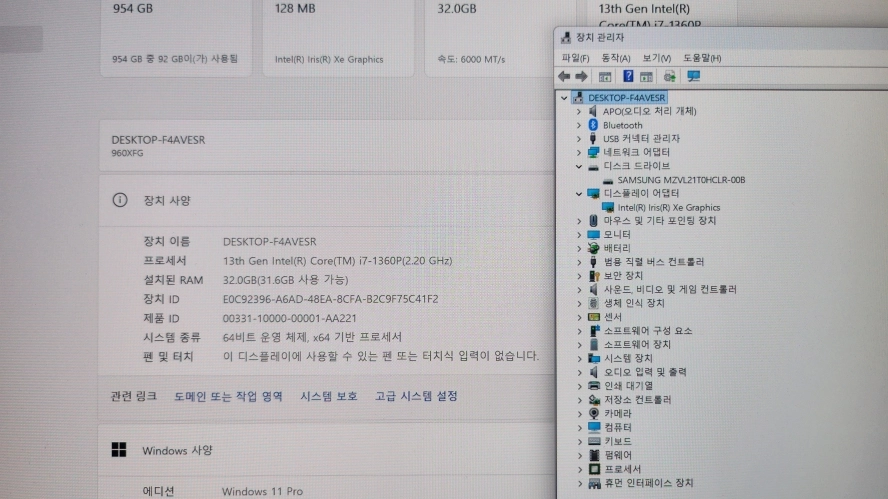Click the 카메라 webcam icon
Screen dimensions: 888x499
click(594, 413)
